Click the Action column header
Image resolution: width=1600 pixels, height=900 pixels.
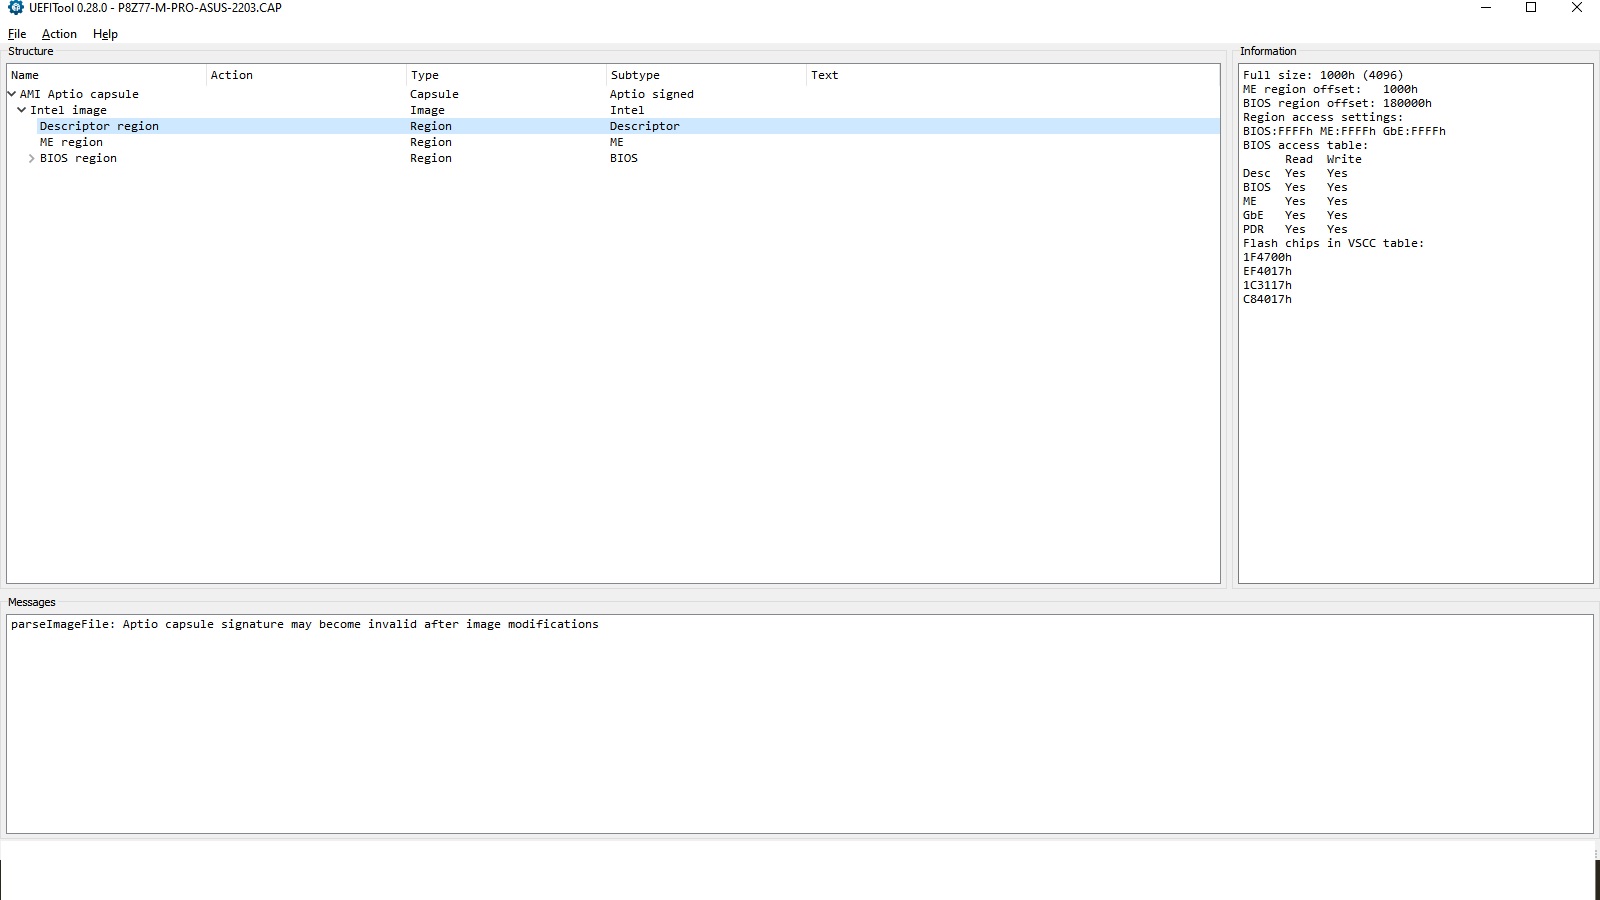306,75
